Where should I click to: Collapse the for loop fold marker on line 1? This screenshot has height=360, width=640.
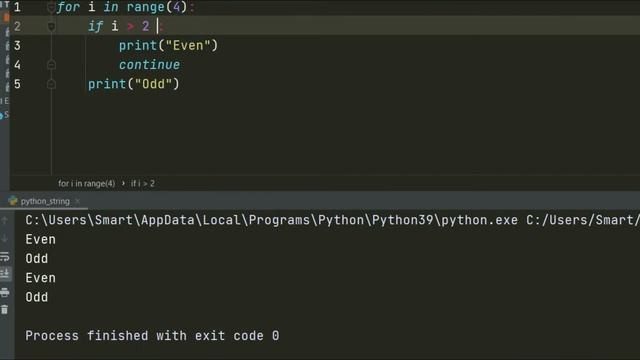point(51,7)
